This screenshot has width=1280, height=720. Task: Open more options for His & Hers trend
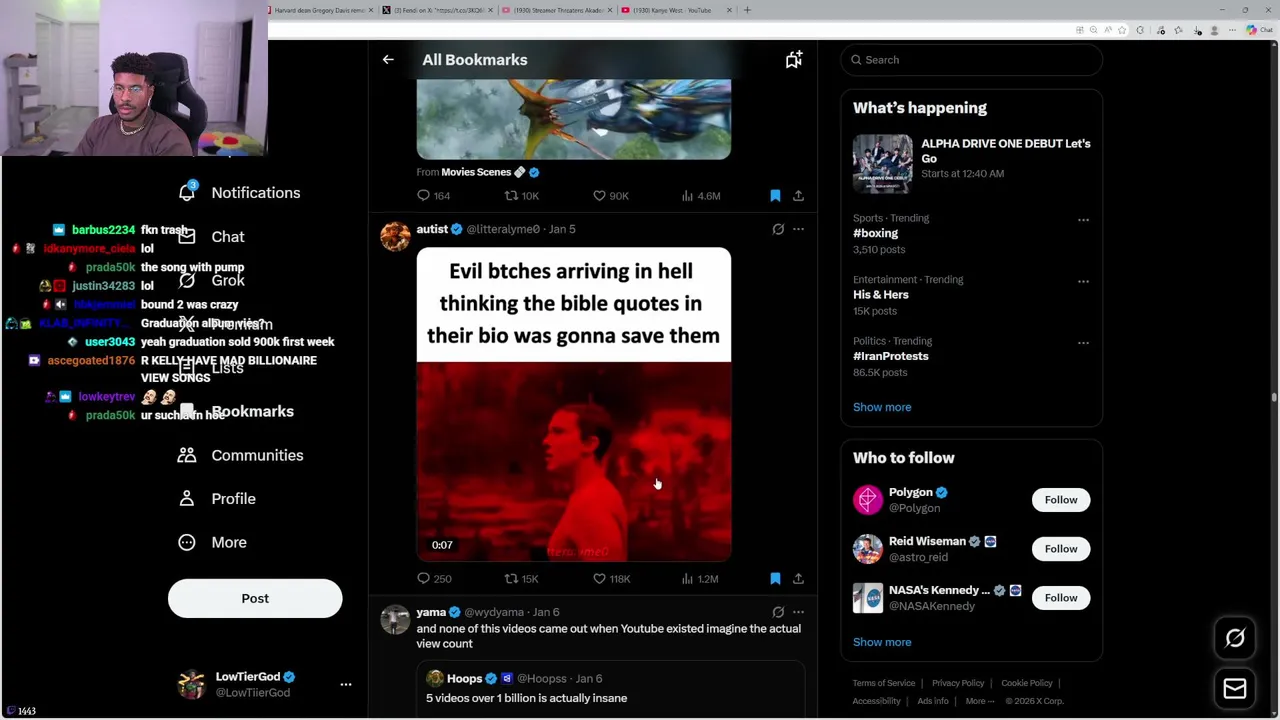[1083, 282]
